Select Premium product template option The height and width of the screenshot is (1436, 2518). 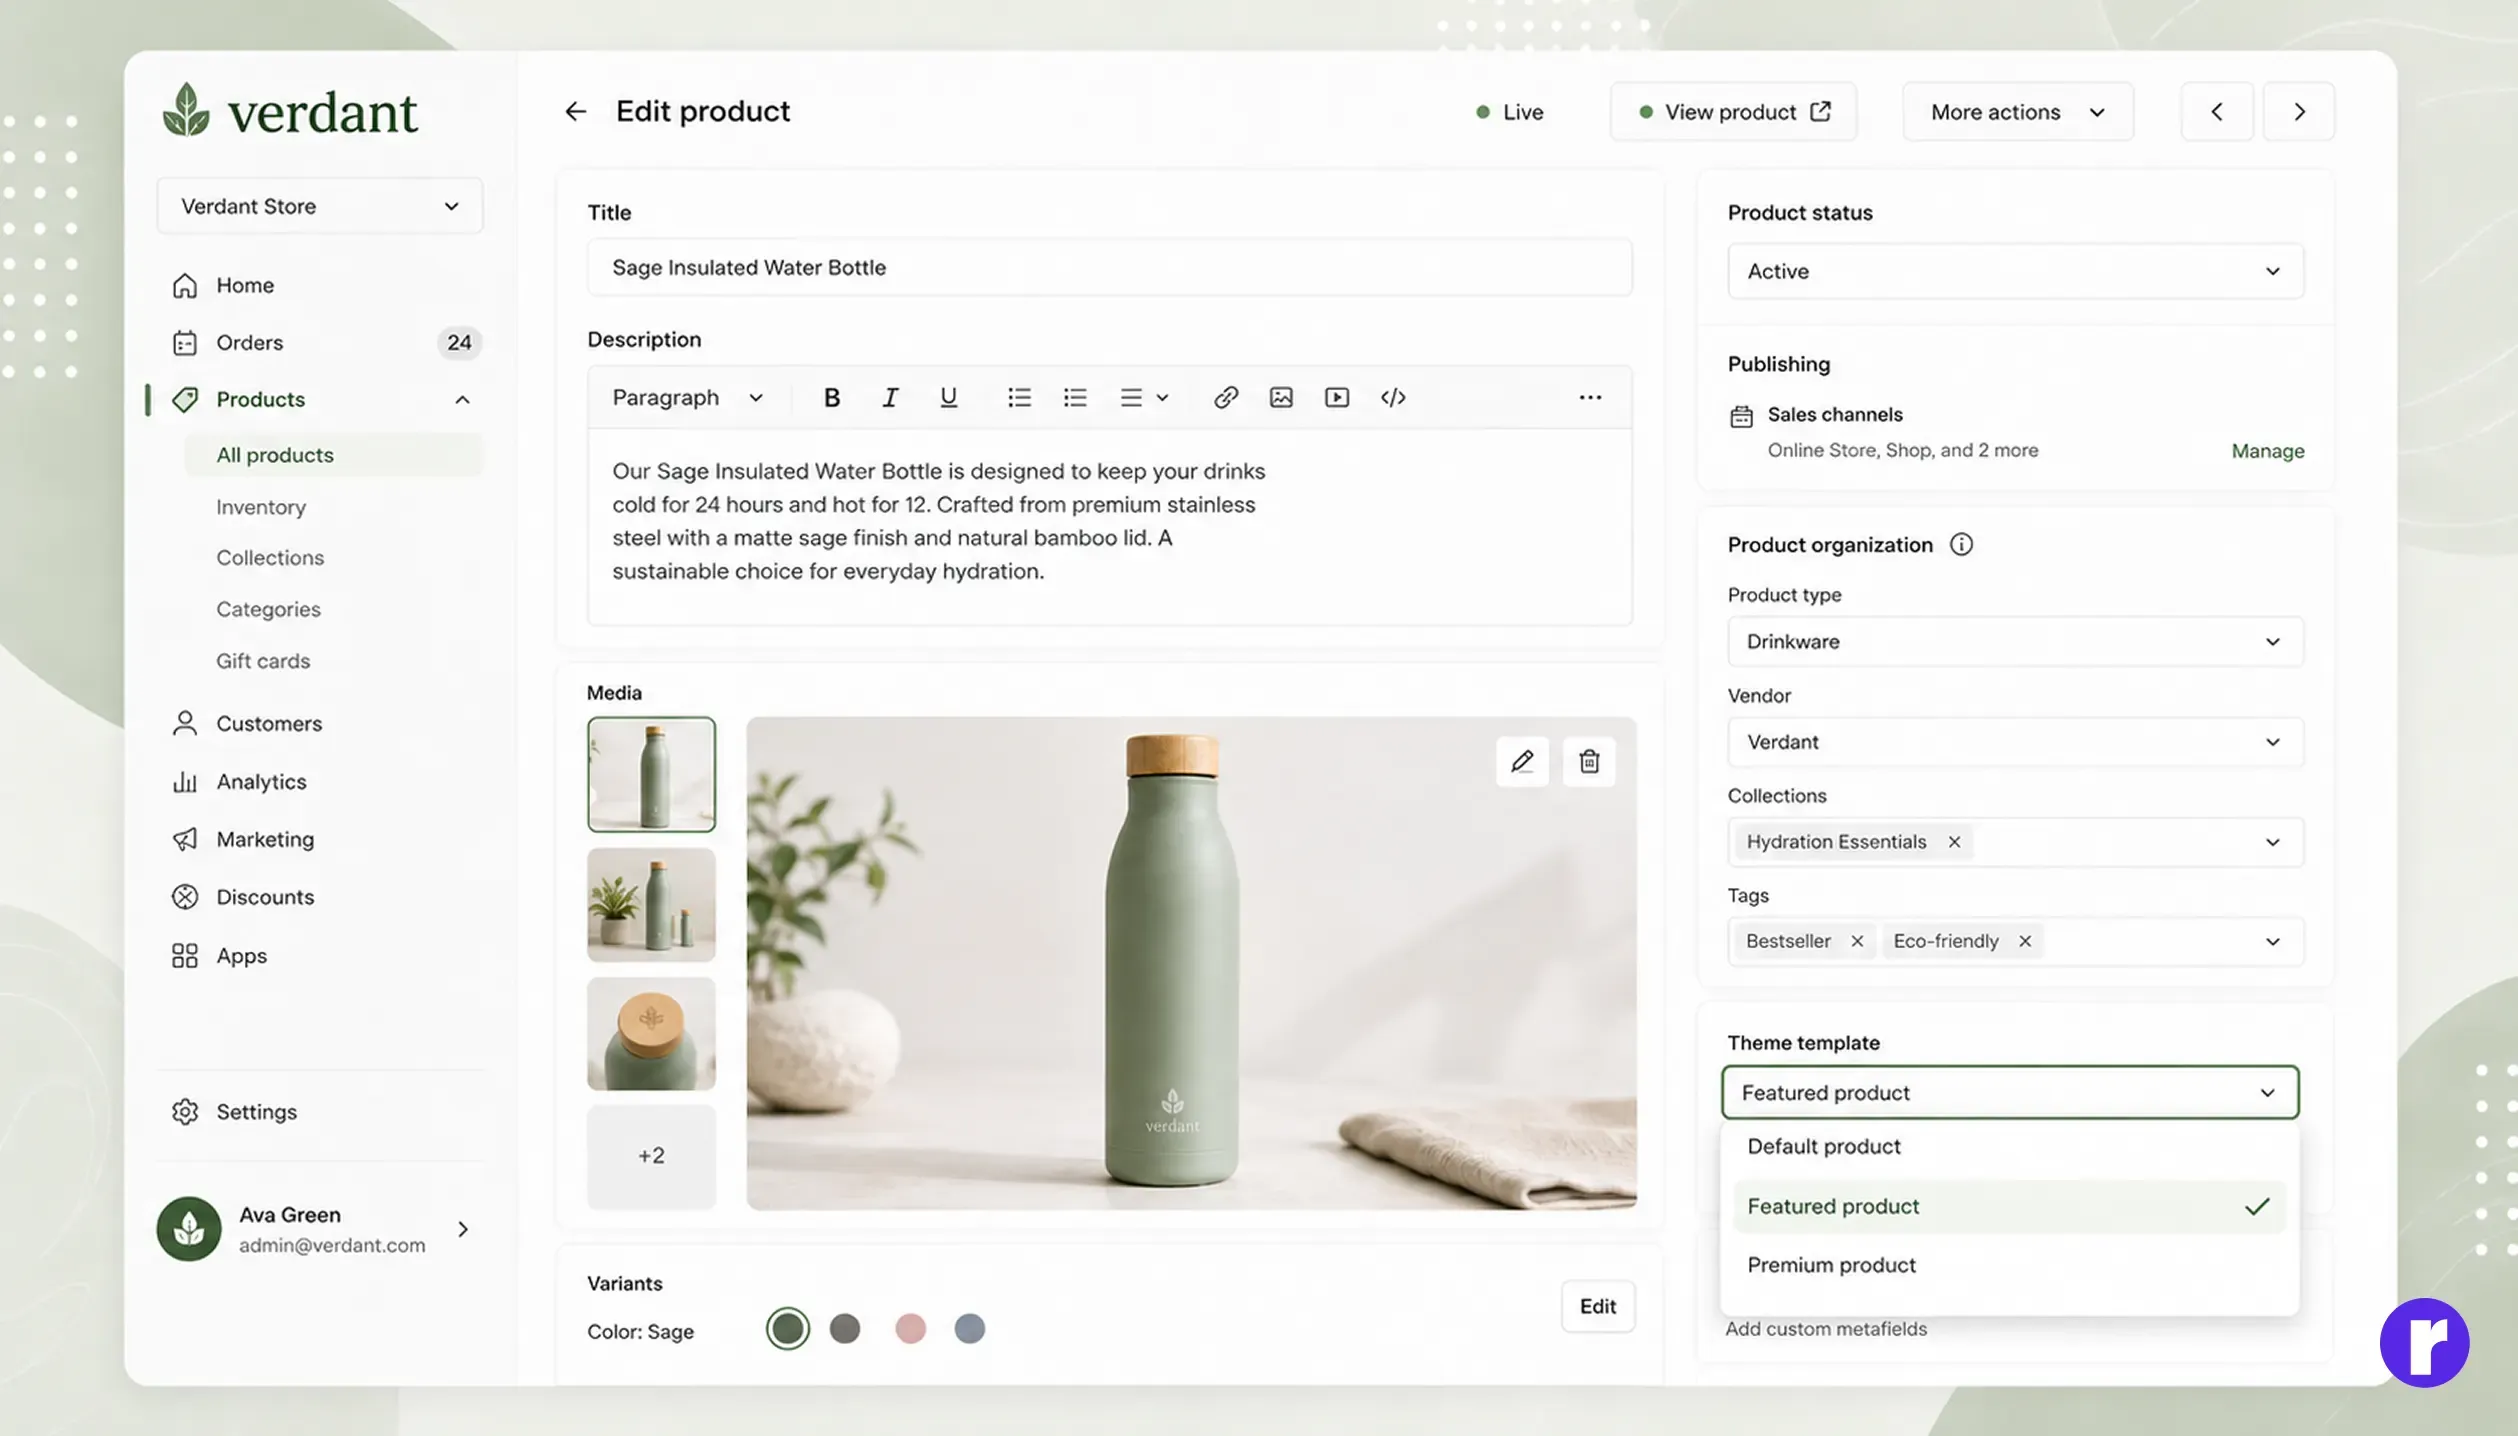click(2010, 1265)
